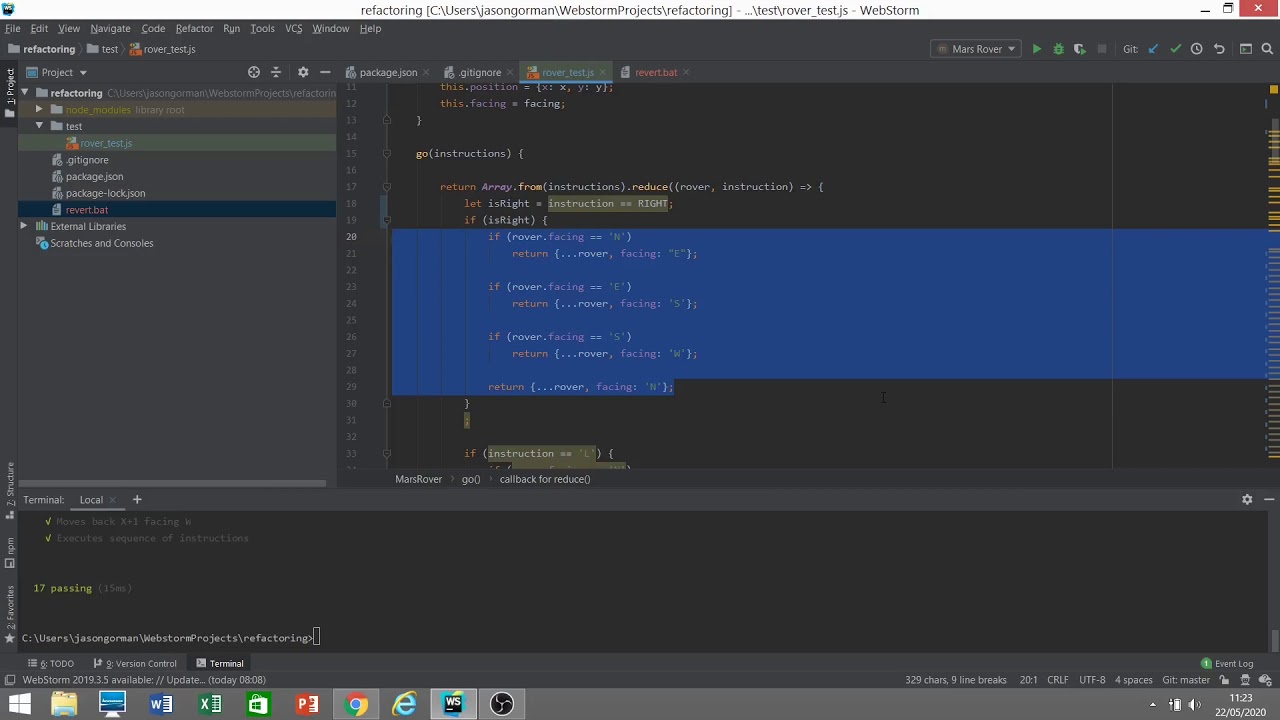The height and width of the screenshot is (720, 1280).
Task: Fold the if (isRight) block
Action: 387,220
